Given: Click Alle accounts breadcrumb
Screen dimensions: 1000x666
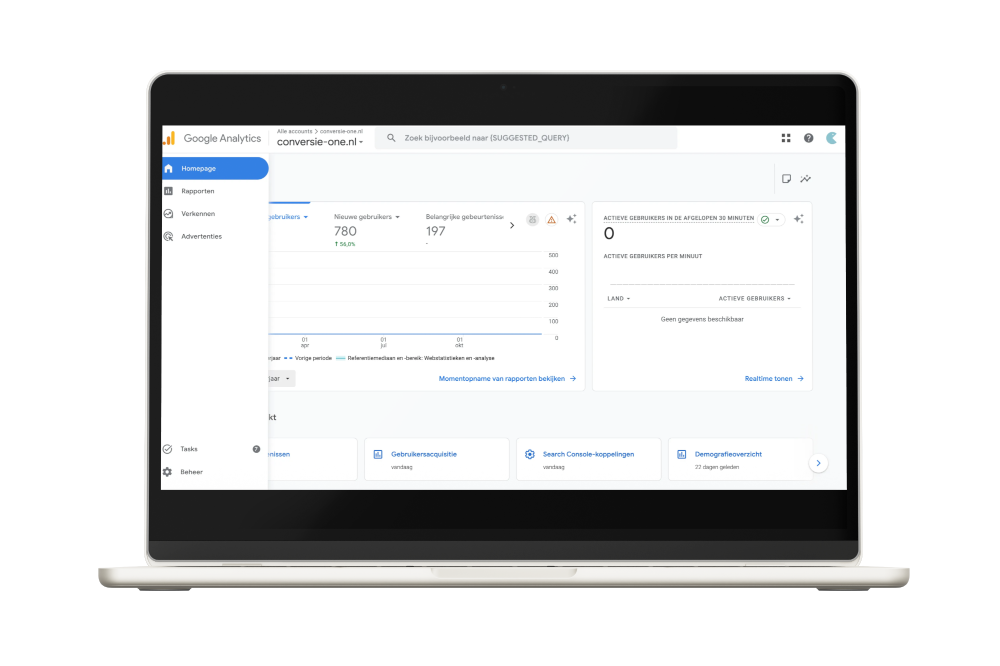Looking at the screenshot, I should pos(295,131).
